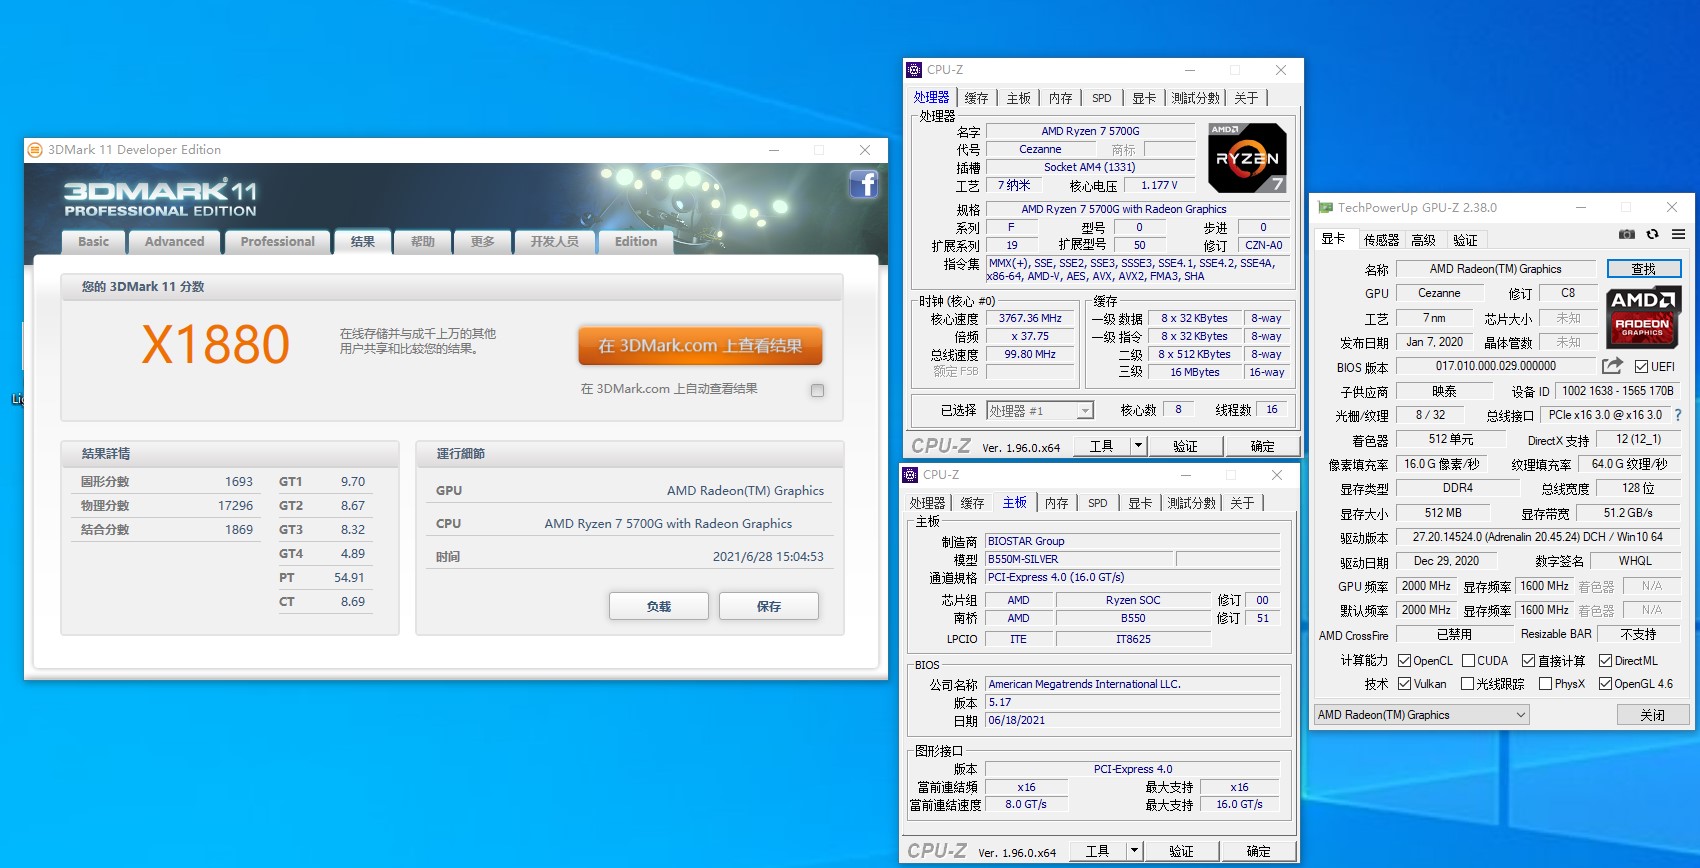
Task: Toggle automatic result viewing on 3DMark.com checkbox
Action: [x=818, y=391]
